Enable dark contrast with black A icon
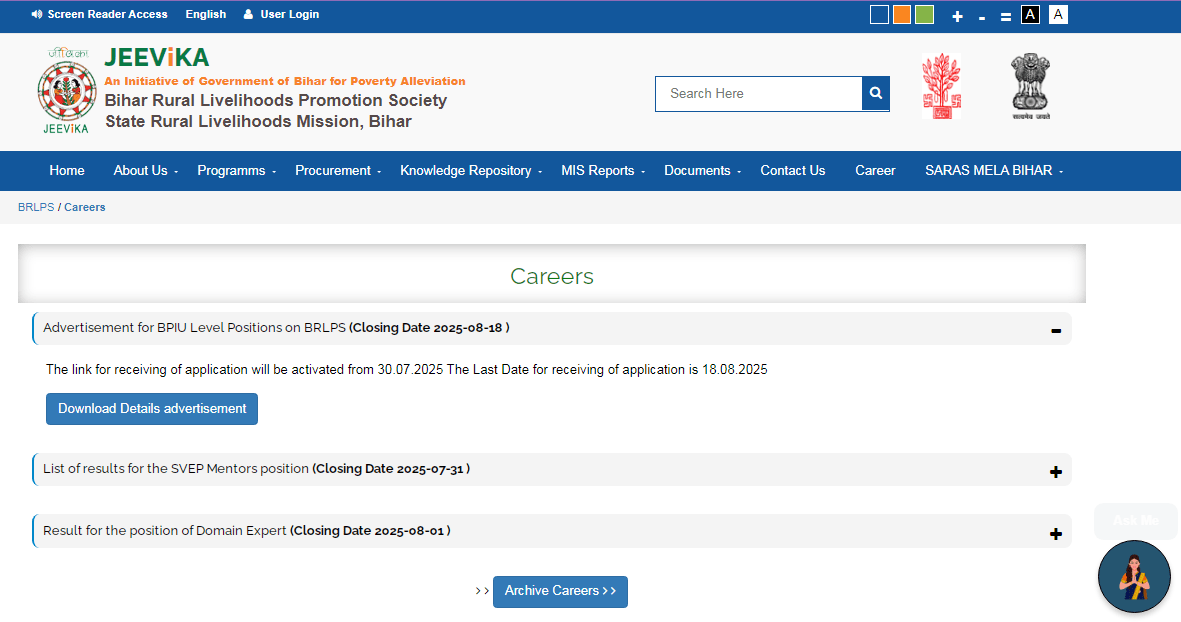The width and height of the screenshot is (1181, 622). (x=1030, y=14)
